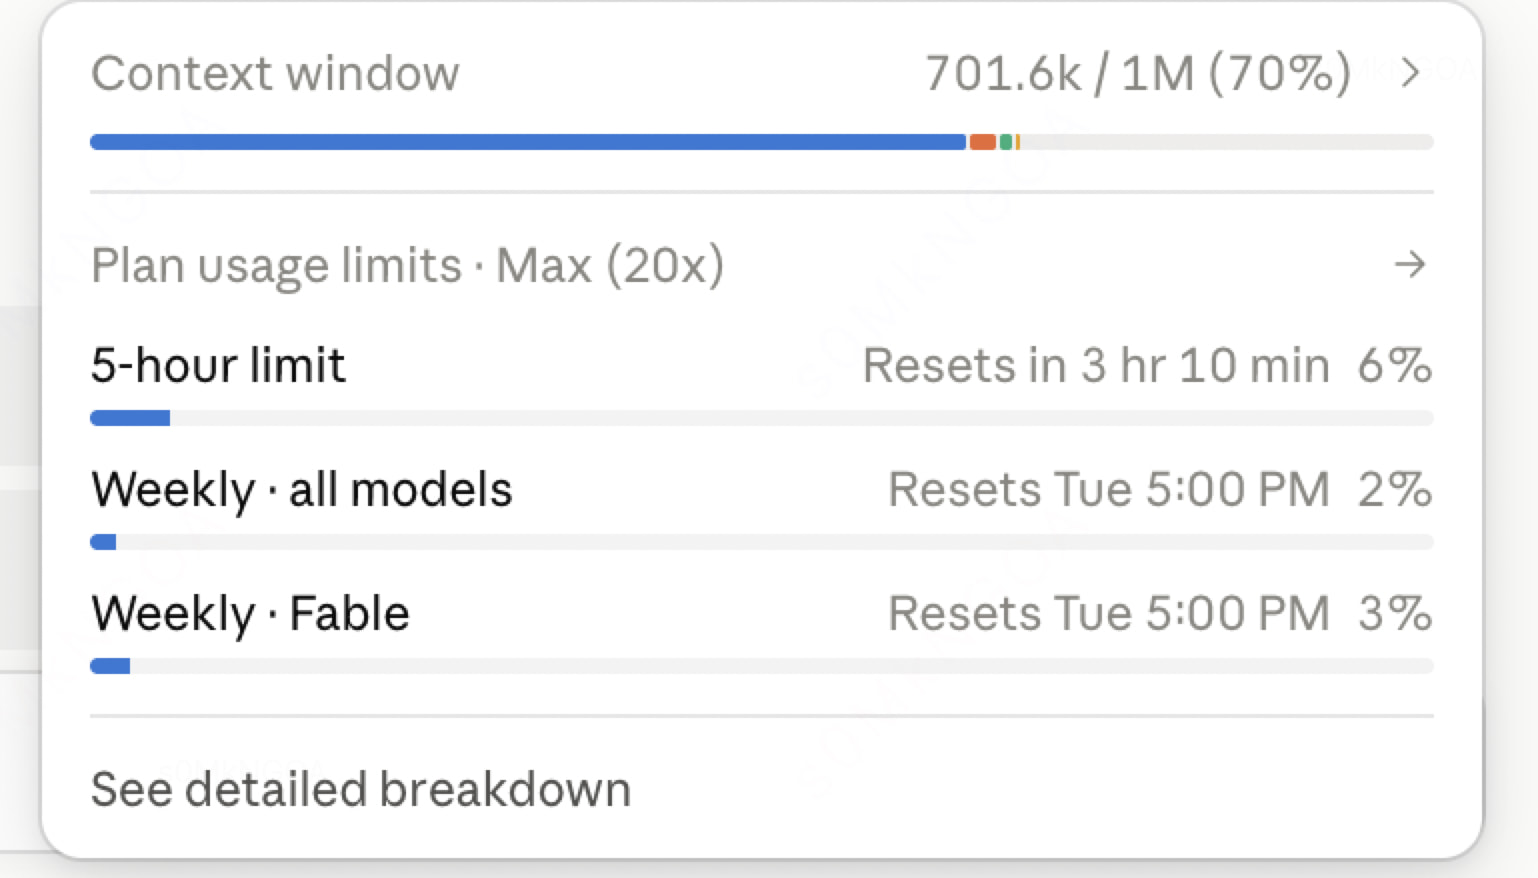Click the 6% usage percentage
The width and height of the screenshot is (1538, 878).
[x=1395, y=365]
